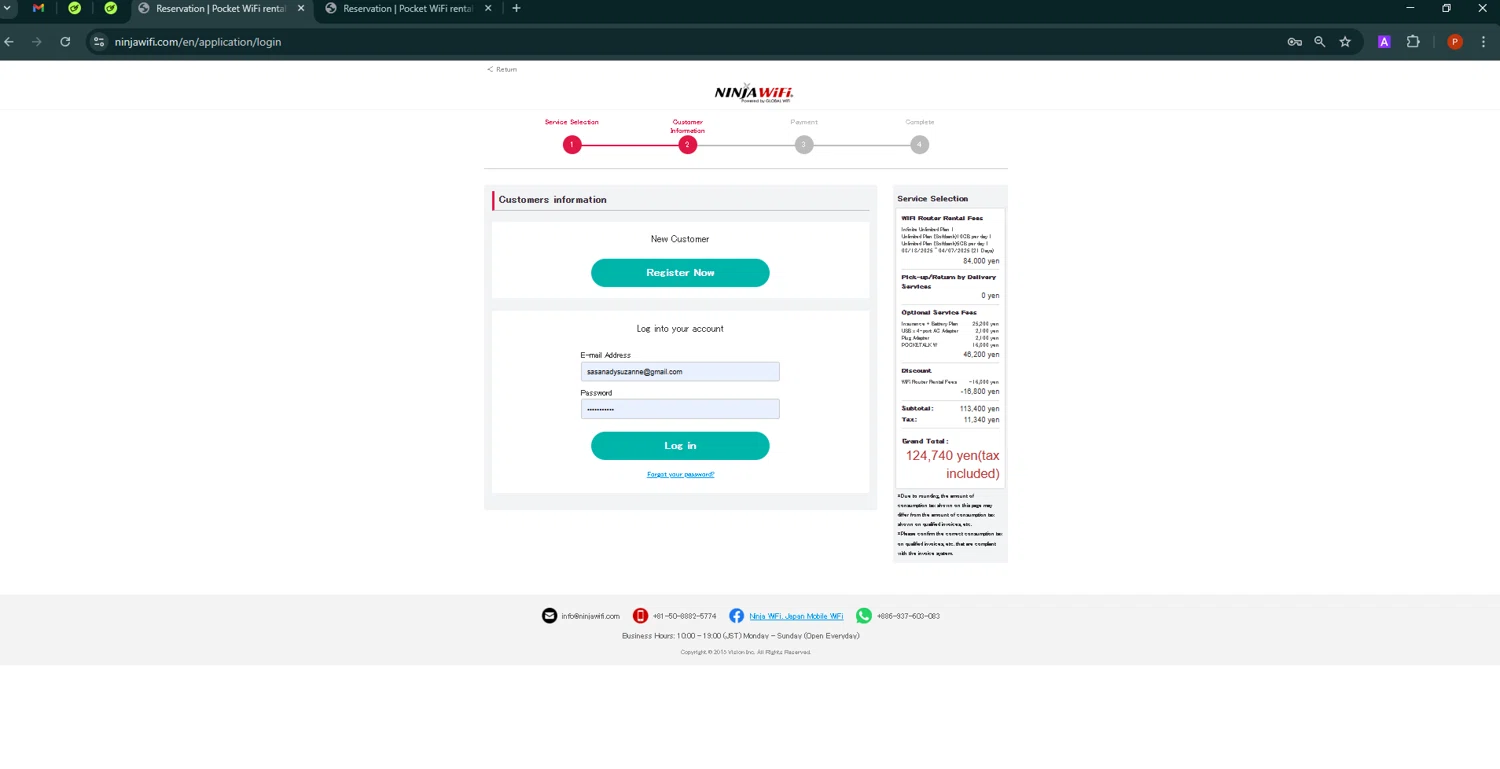Image resolution: width=1500 pixels, height=769 pixels.
Task: Open the Extensions puzzle icon
Action: click(x=1413, y=42)
